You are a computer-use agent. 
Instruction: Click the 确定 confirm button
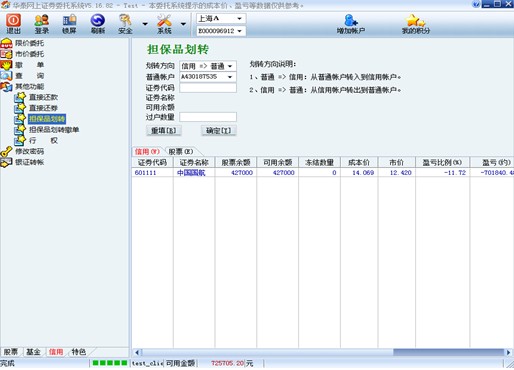tap(219, 131)
